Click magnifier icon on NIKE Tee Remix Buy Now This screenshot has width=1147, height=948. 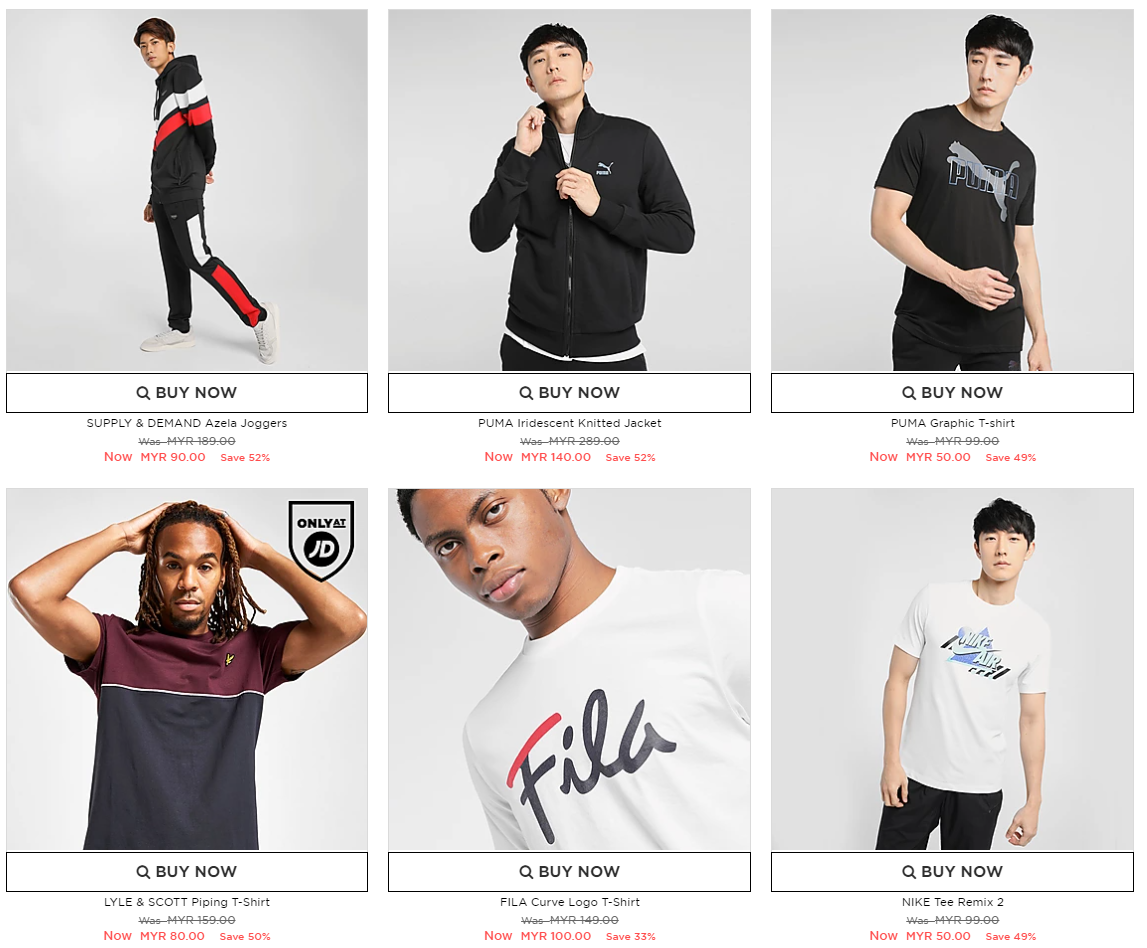click(x=909, y=872)
